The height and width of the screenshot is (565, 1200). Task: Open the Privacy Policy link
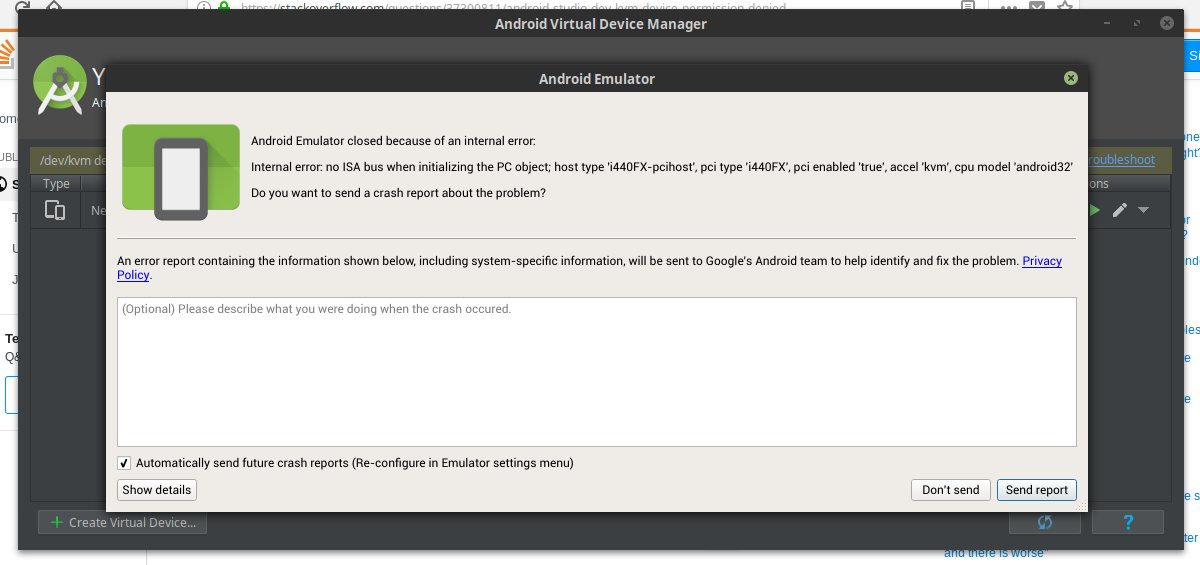coord(1041,261)
